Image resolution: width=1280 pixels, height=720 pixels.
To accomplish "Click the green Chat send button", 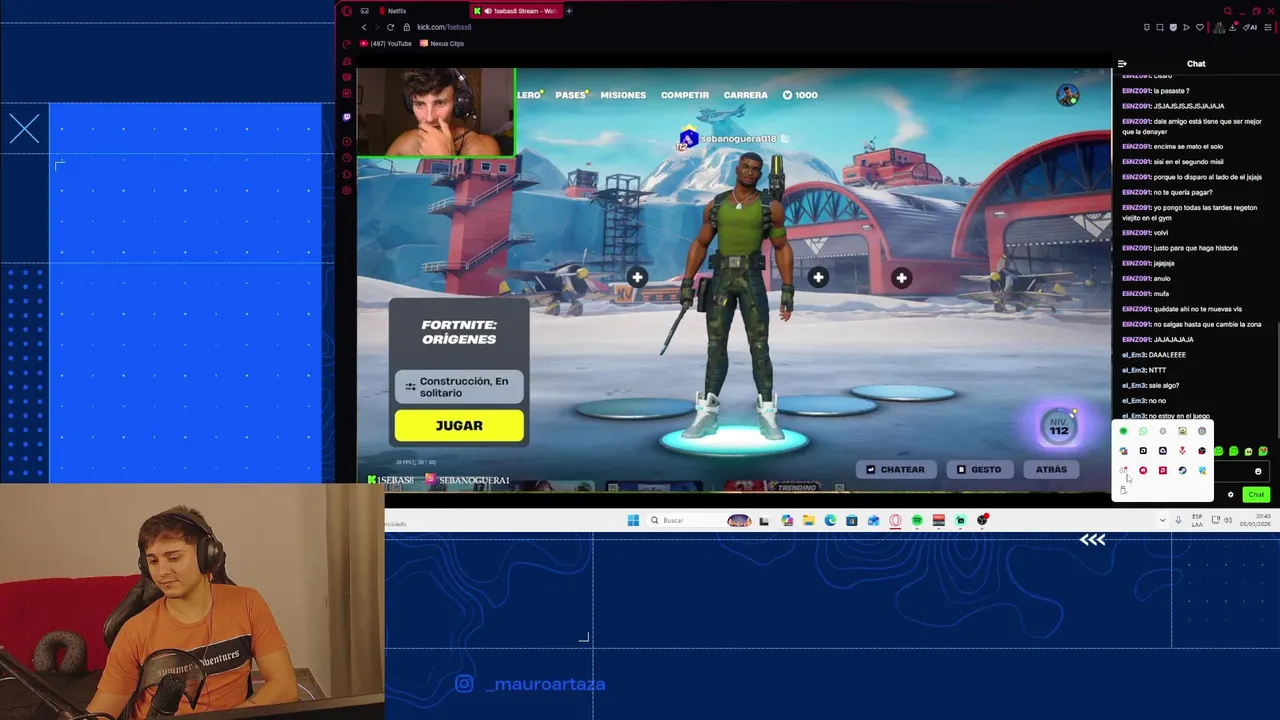I will (x=1256, y=494).
